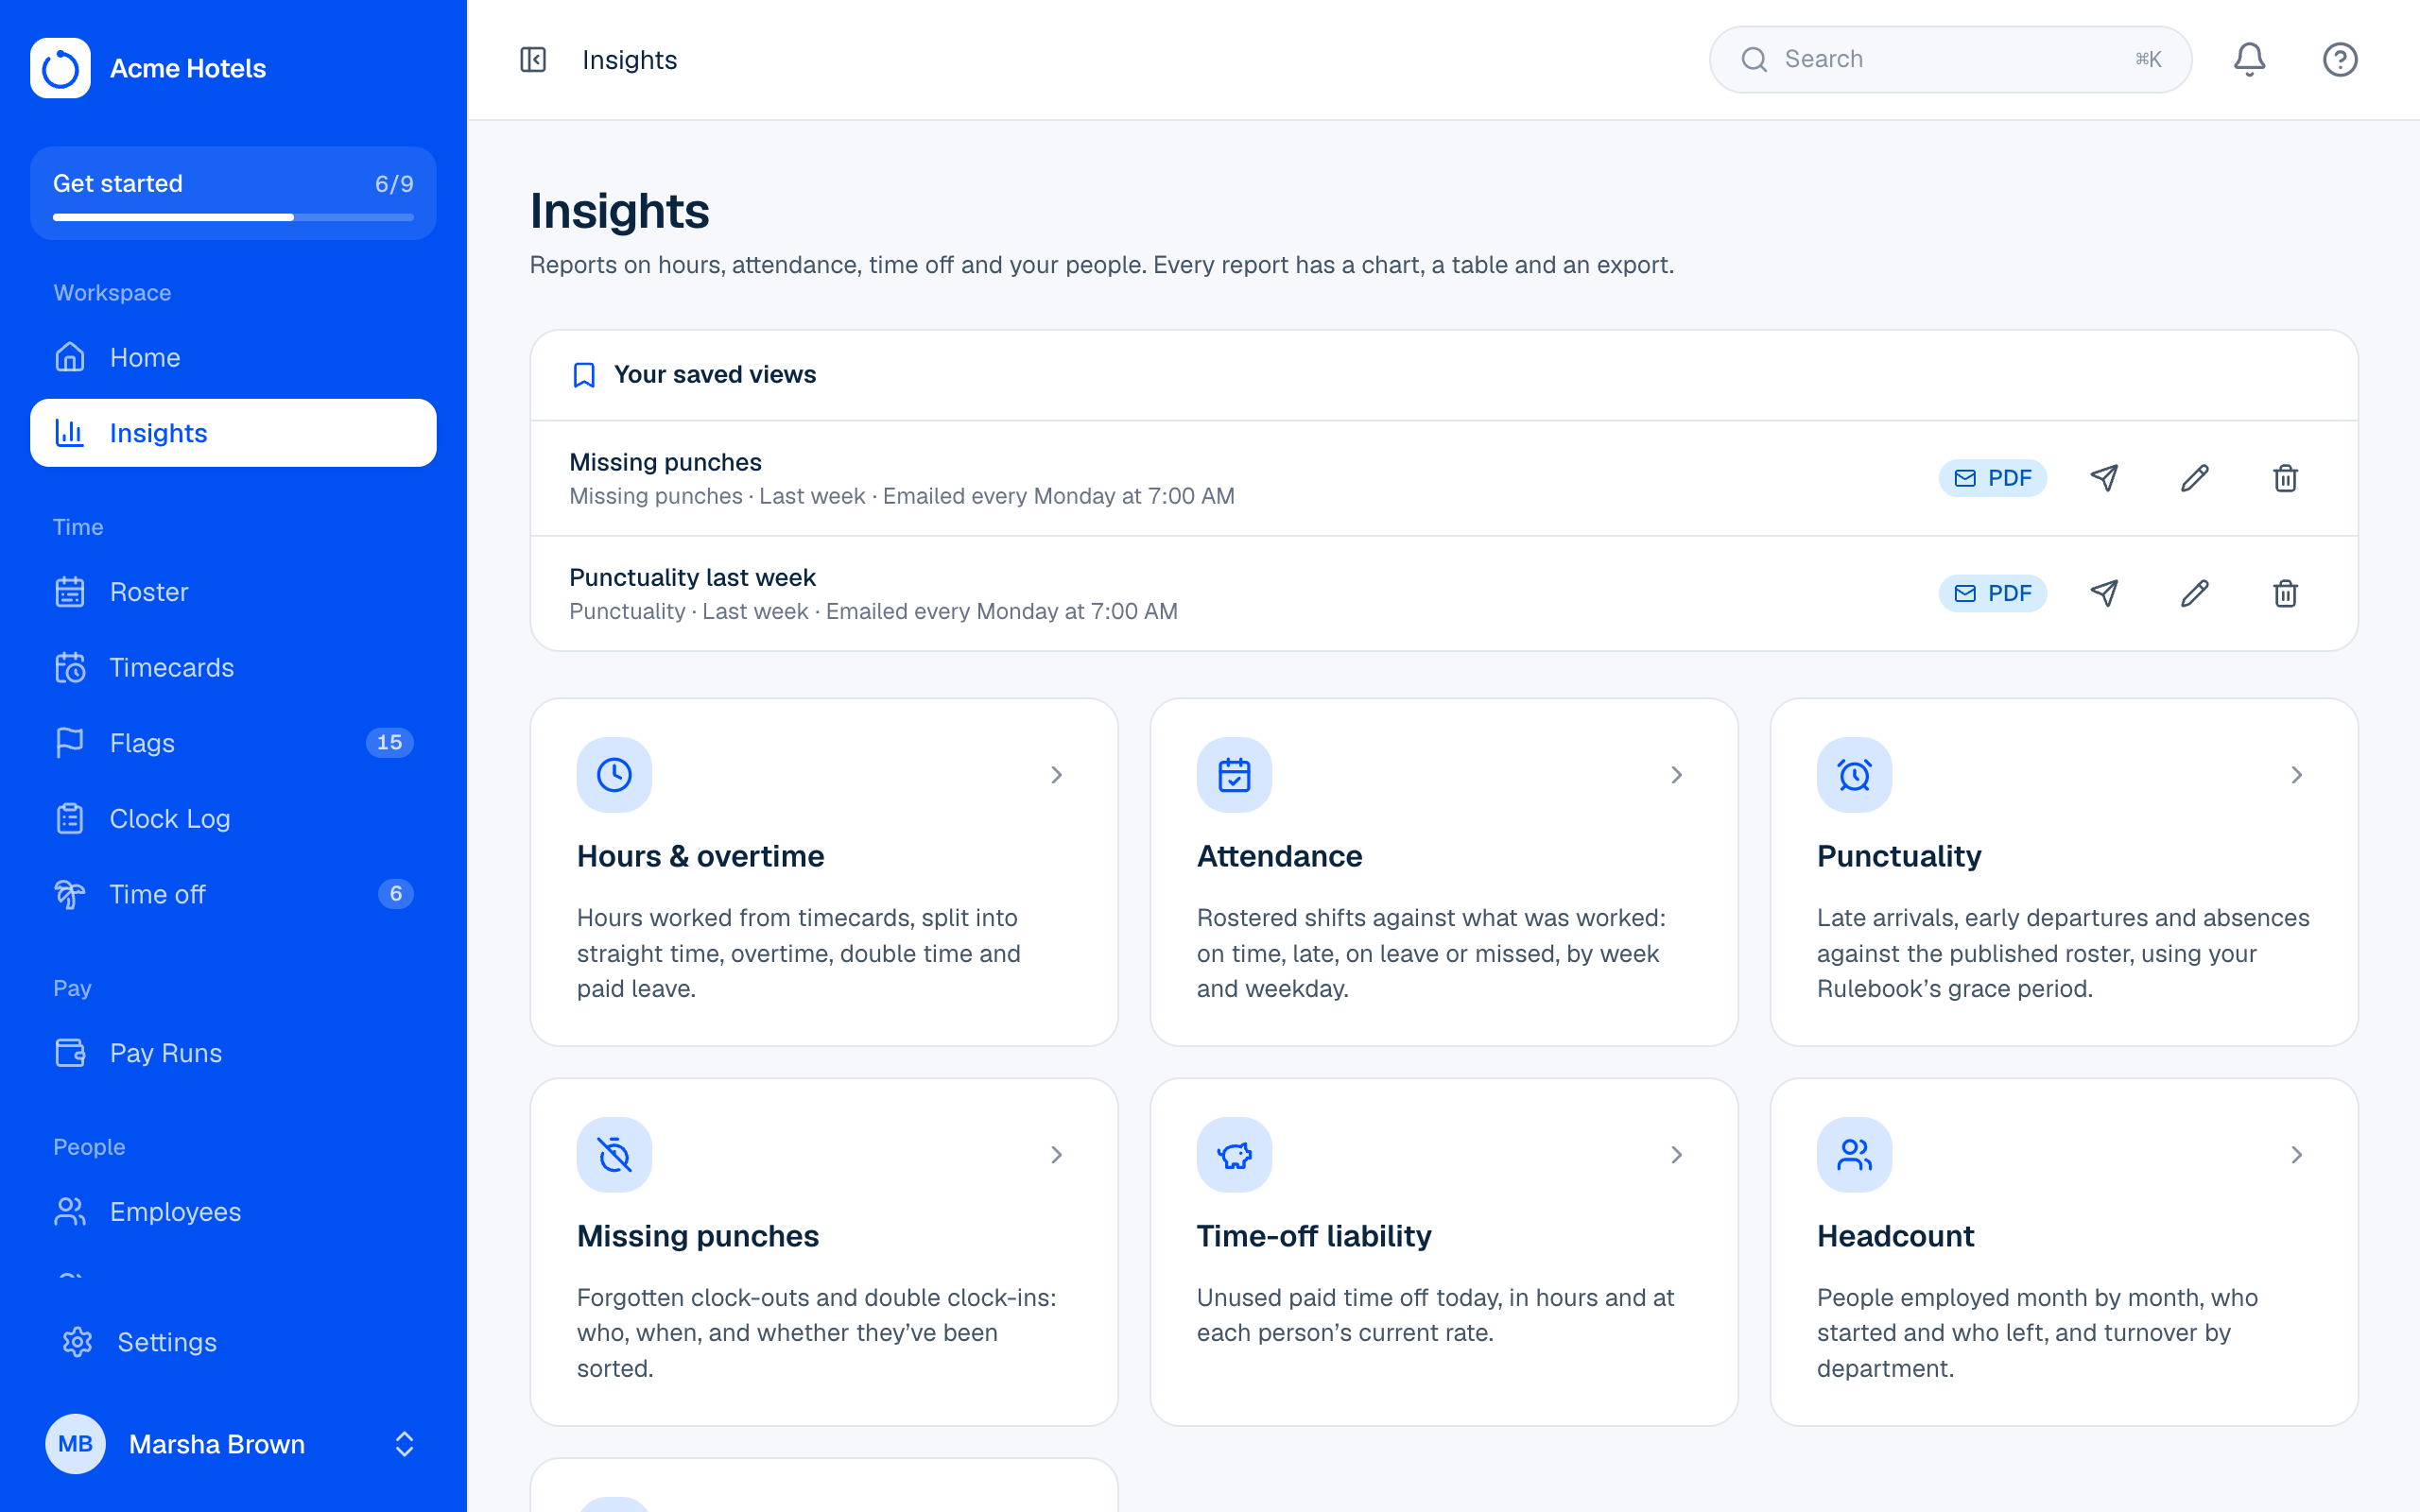Edit the Punctuality last week view

(2195, 593)
